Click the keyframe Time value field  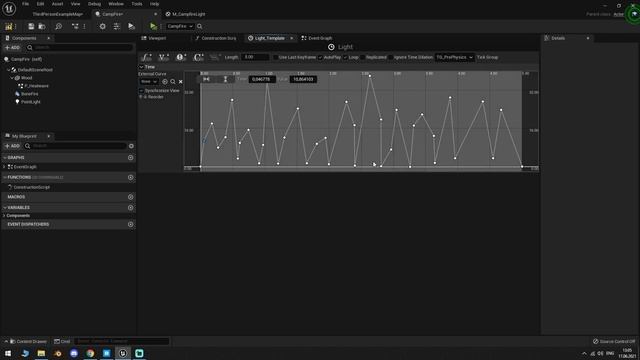pyautogui.click(x=262, y=79)
